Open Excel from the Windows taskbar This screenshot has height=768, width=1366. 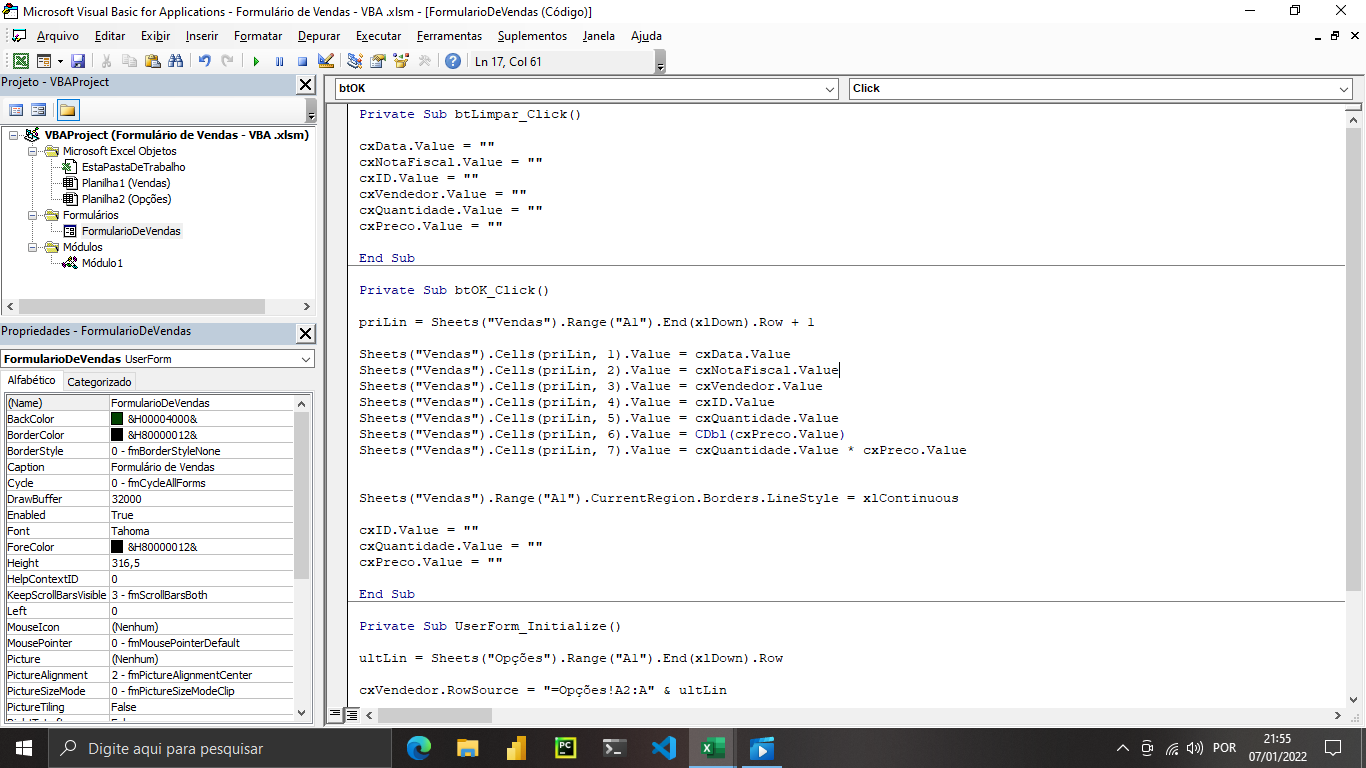(712, 748)
